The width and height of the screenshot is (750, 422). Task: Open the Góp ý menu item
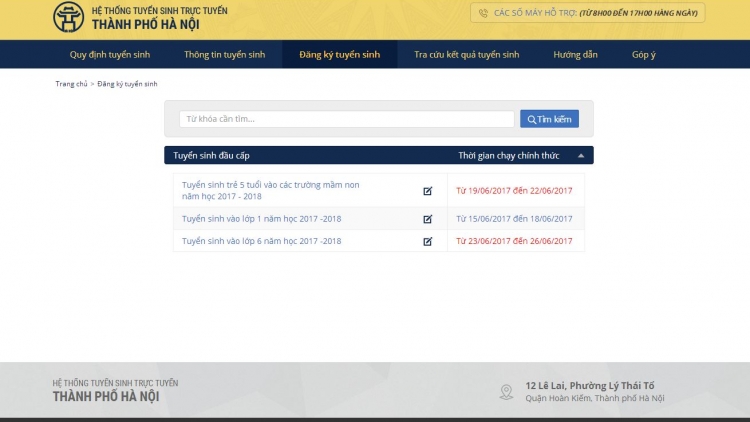coord(643,55)
